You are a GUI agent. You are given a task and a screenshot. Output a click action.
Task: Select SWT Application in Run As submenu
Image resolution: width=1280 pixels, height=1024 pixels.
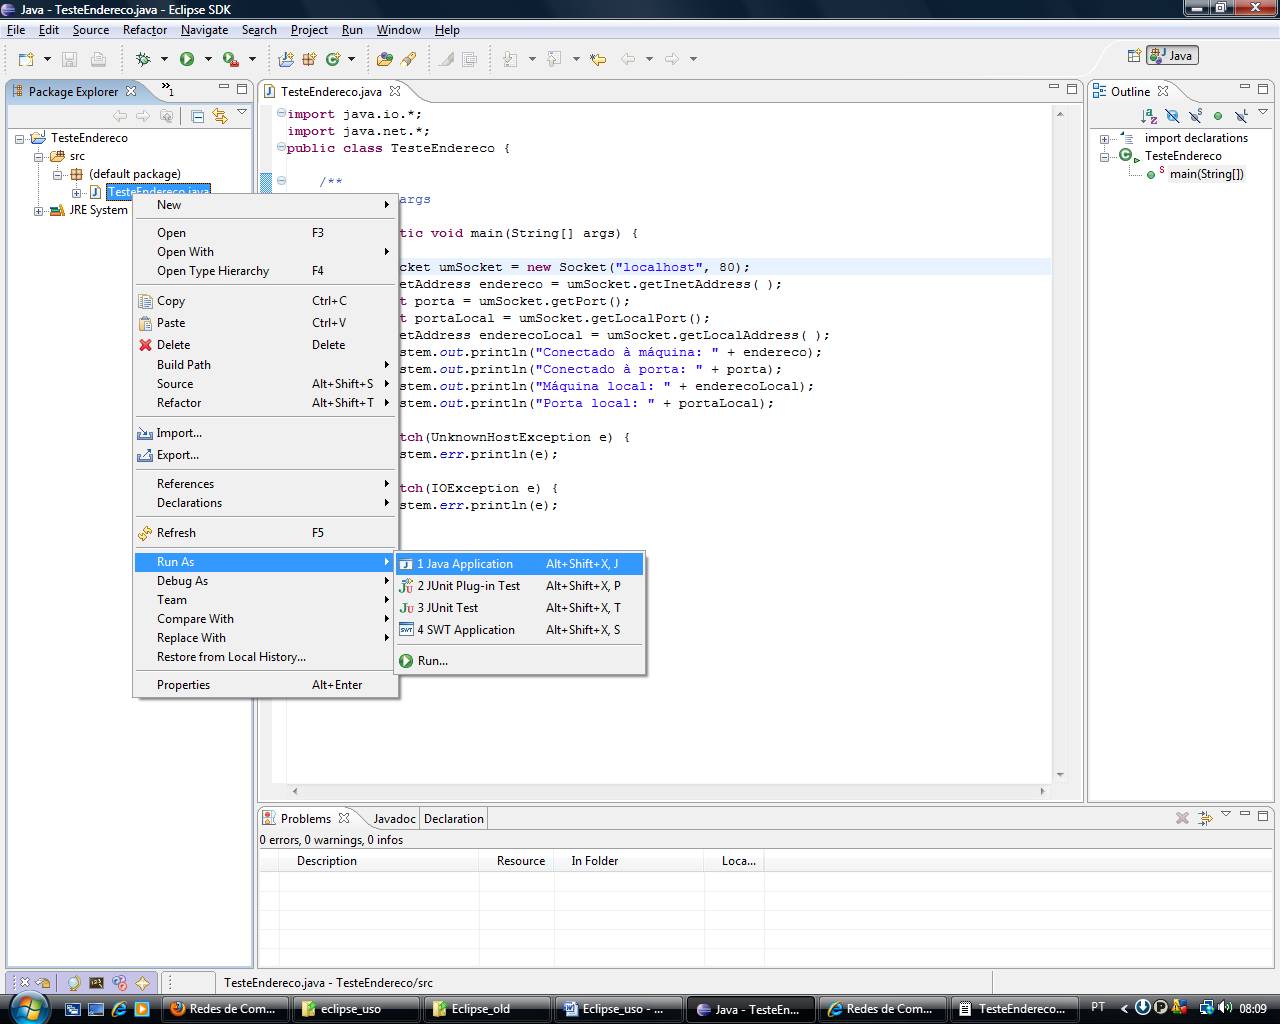tap(519, 630)
